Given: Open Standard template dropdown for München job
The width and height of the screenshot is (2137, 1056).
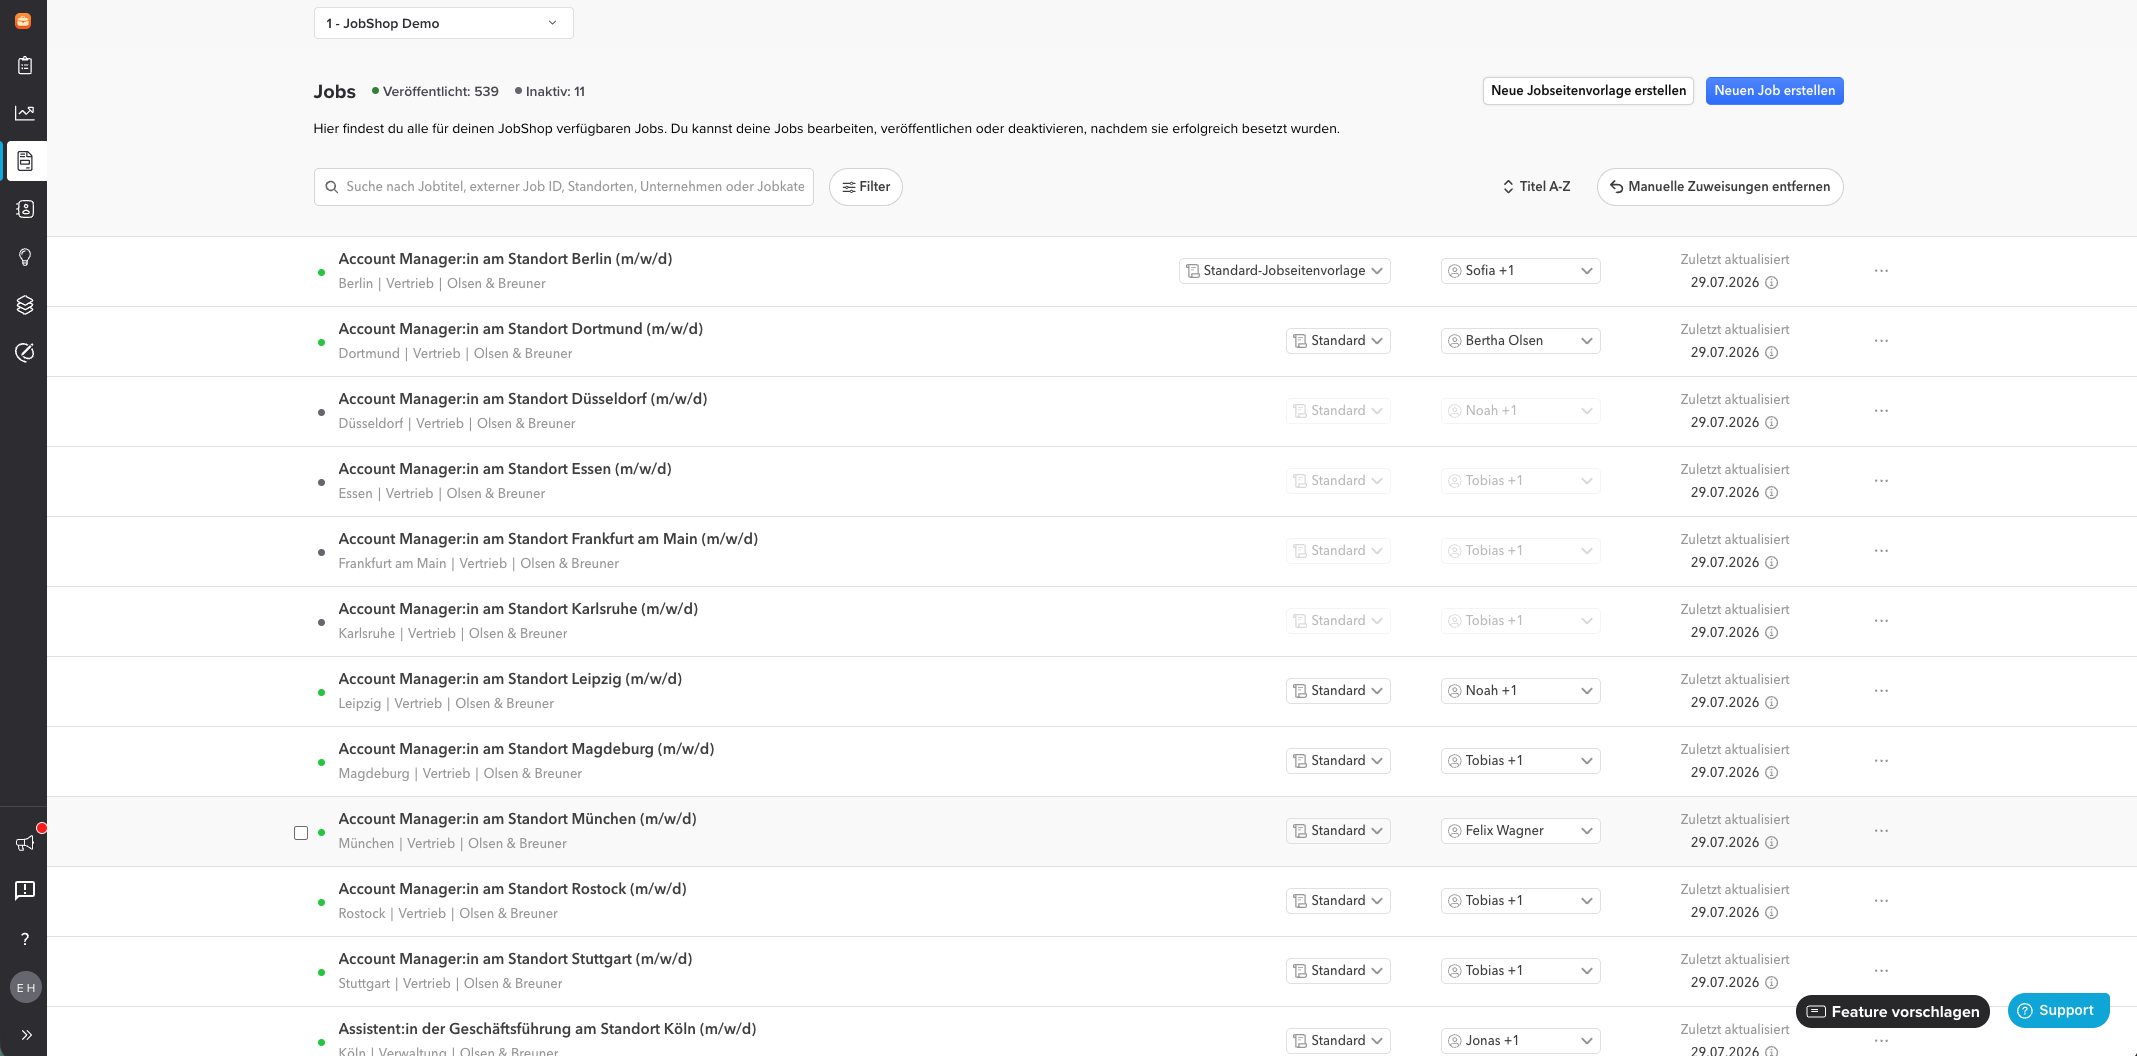Looking at the screenshot, I should [1337, 831].
